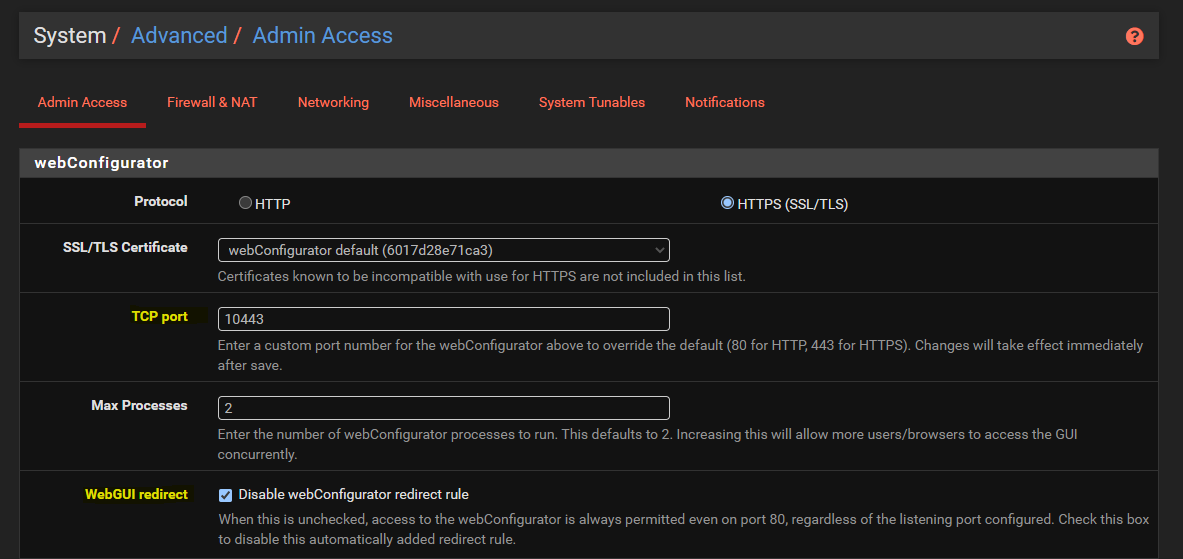
Task: Select the Admin Access tab
Action: [82, 102]
